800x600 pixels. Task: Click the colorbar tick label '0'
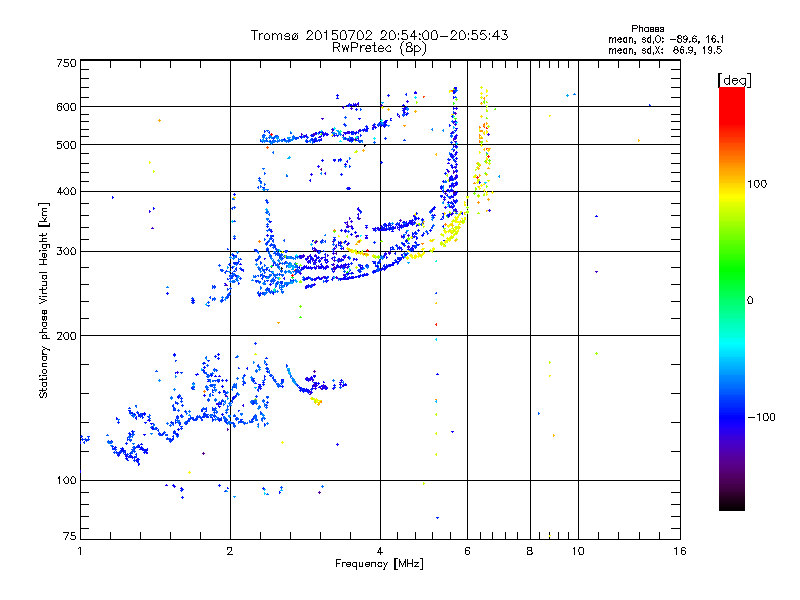(x=750, y=301)
